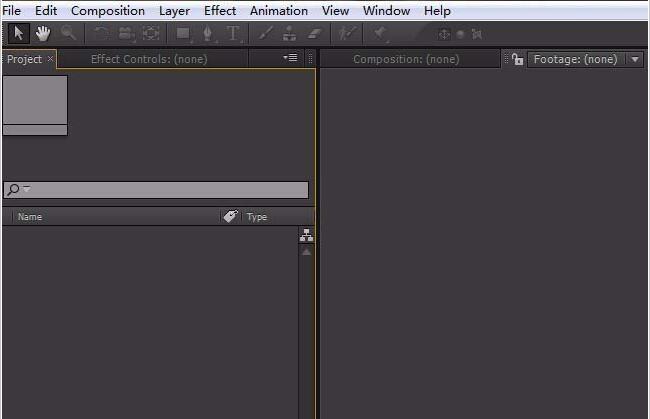
Task: Select the Rotation tool
Action: pos(101,34)
